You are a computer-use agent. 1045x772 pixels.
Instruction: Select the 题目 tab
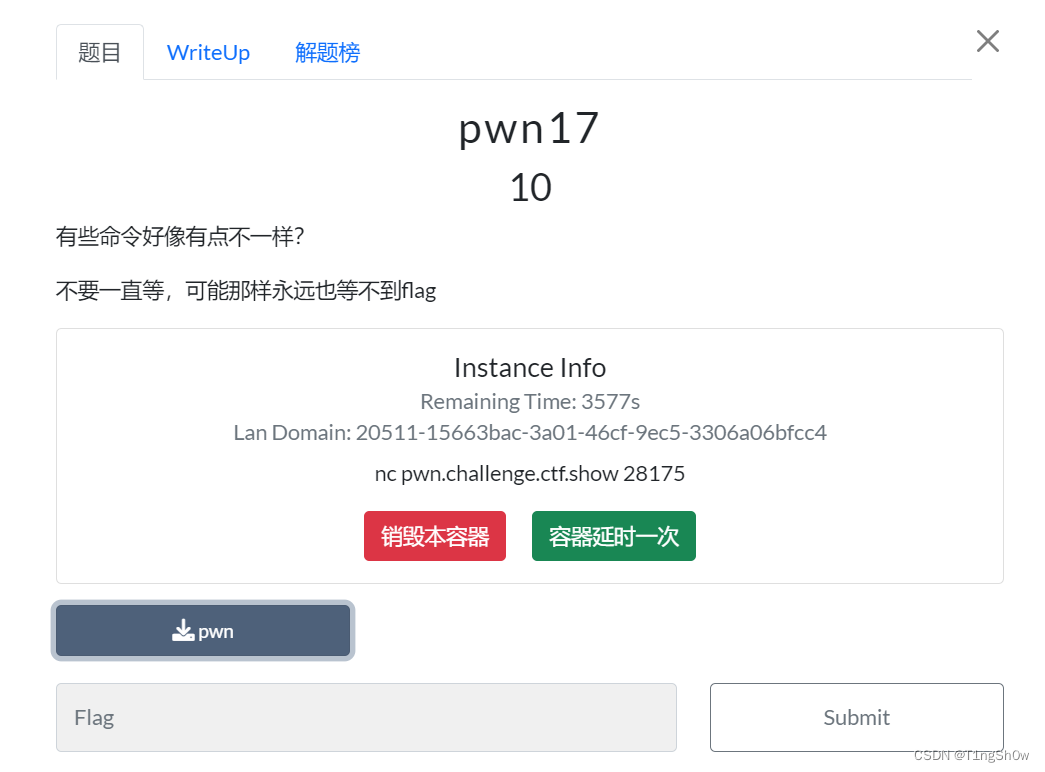[99, 53]
